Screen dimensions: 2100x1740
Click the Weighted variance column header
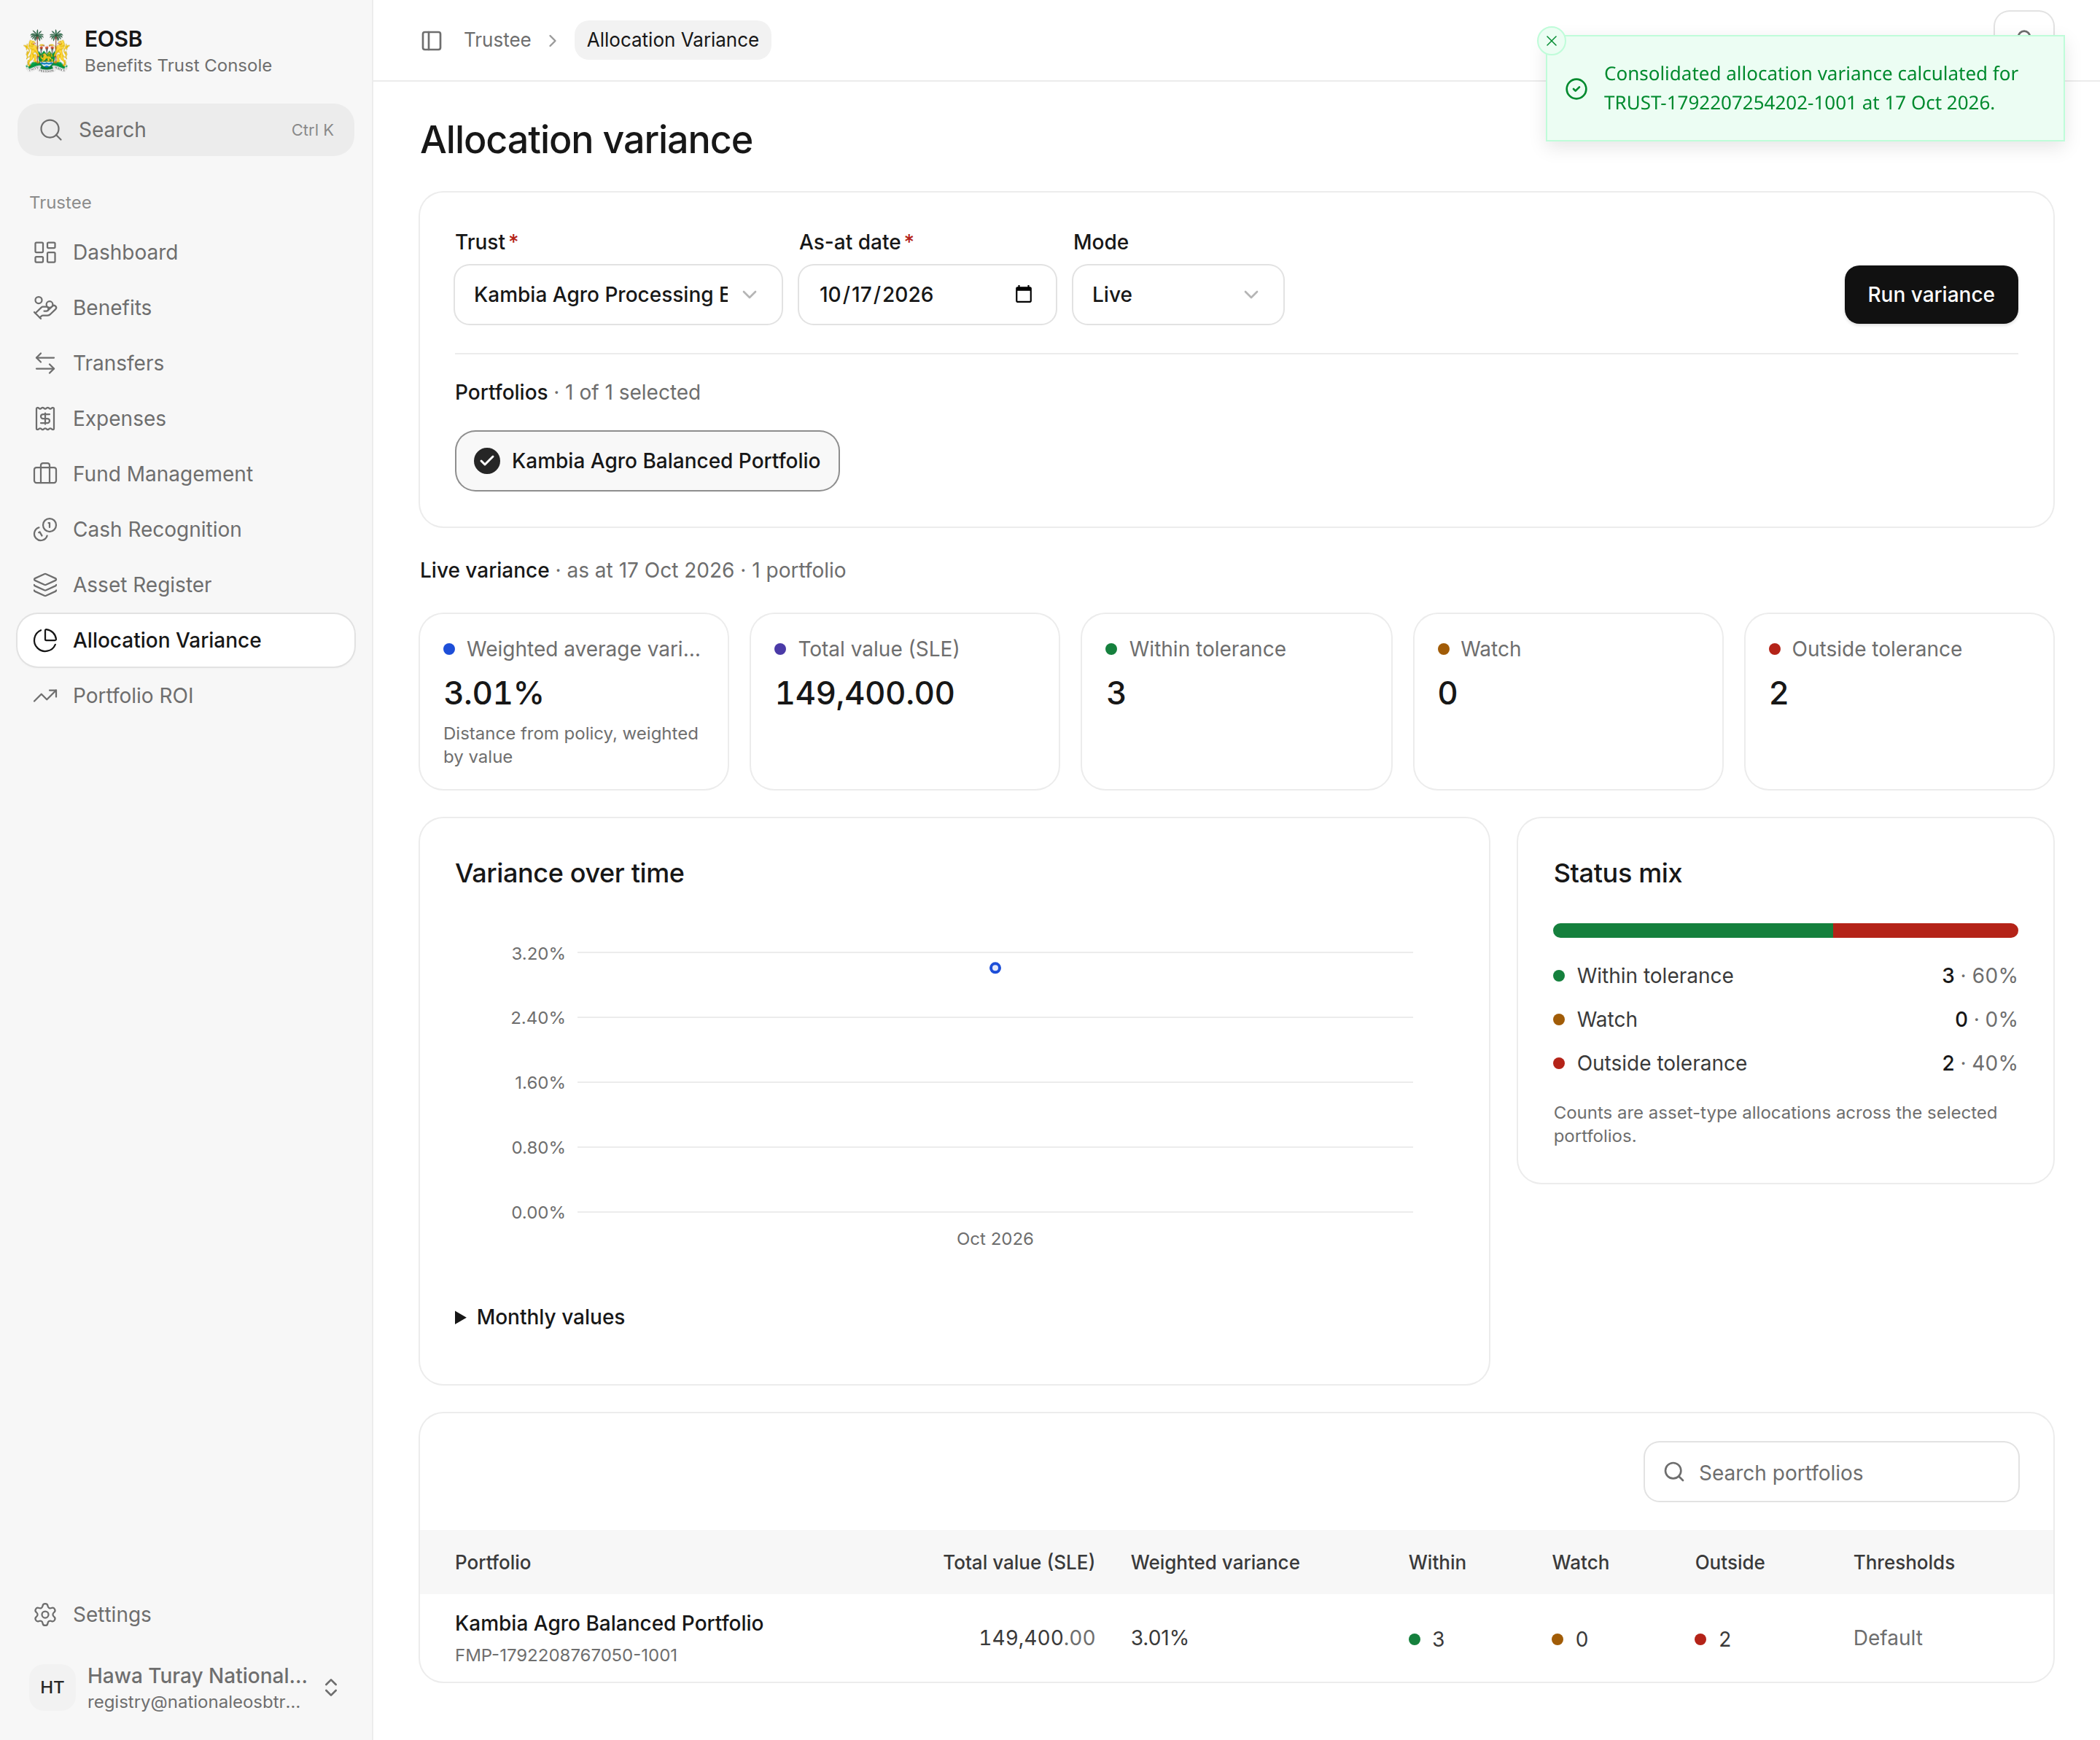[x=1215, y=1563]
